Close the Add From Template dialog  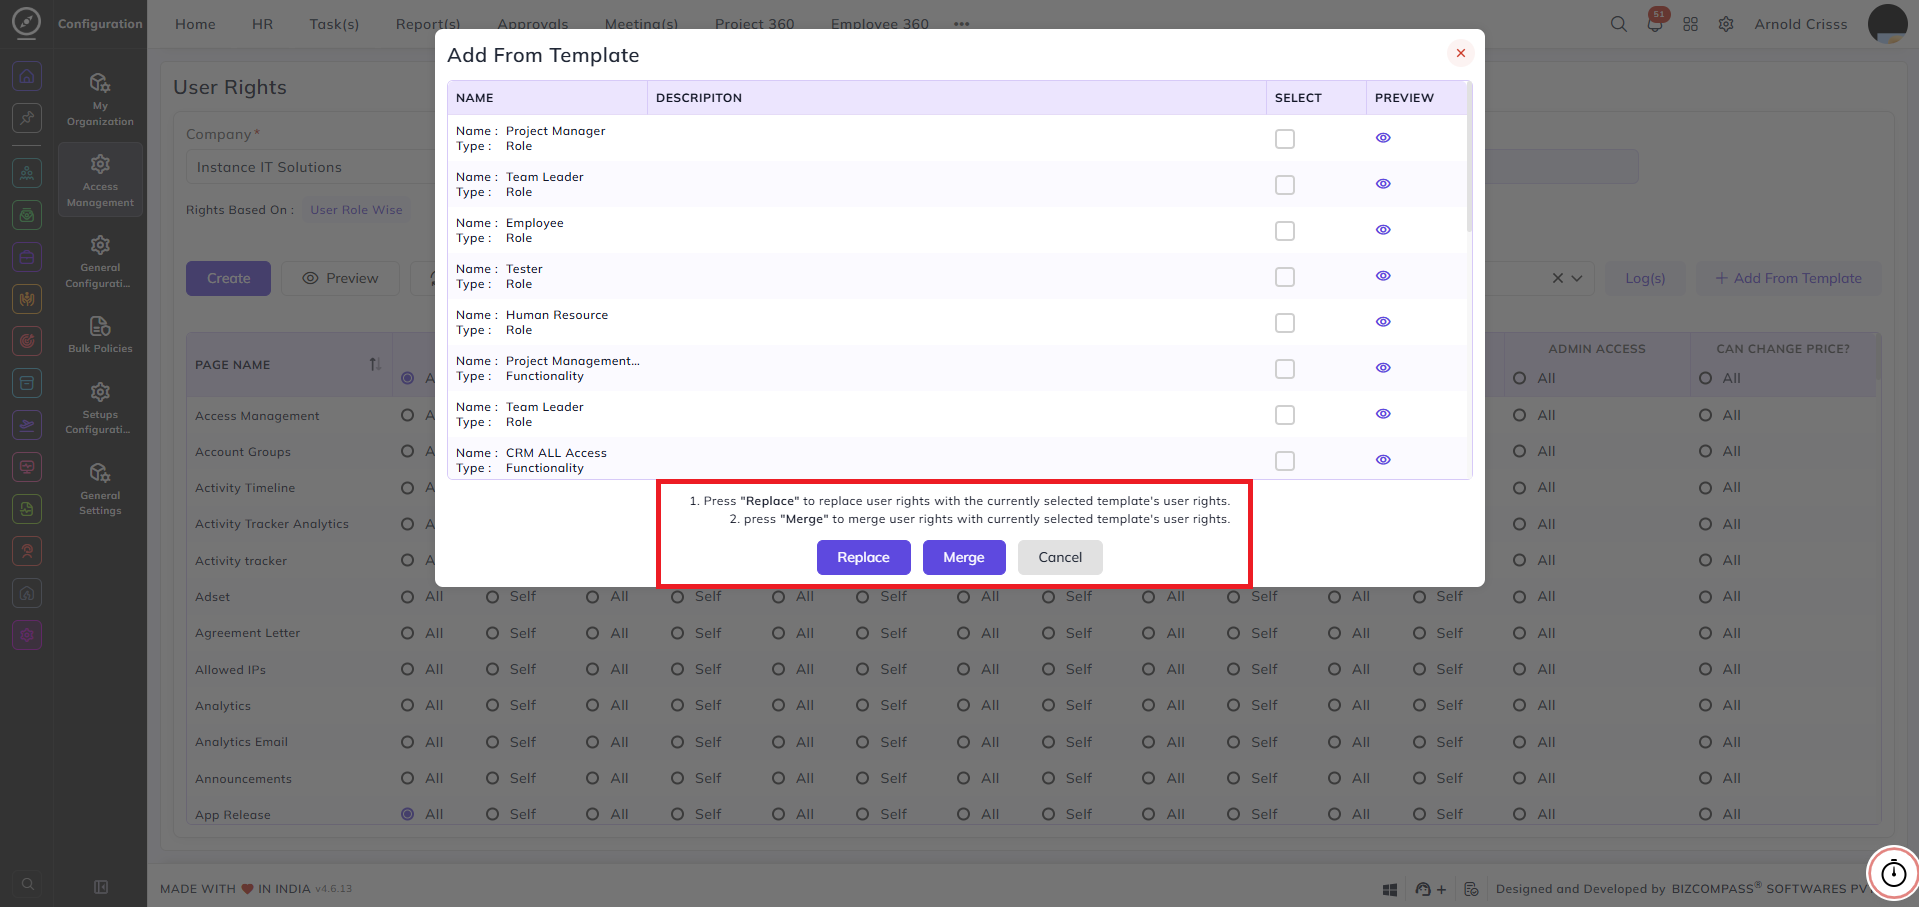[1461, 53]
